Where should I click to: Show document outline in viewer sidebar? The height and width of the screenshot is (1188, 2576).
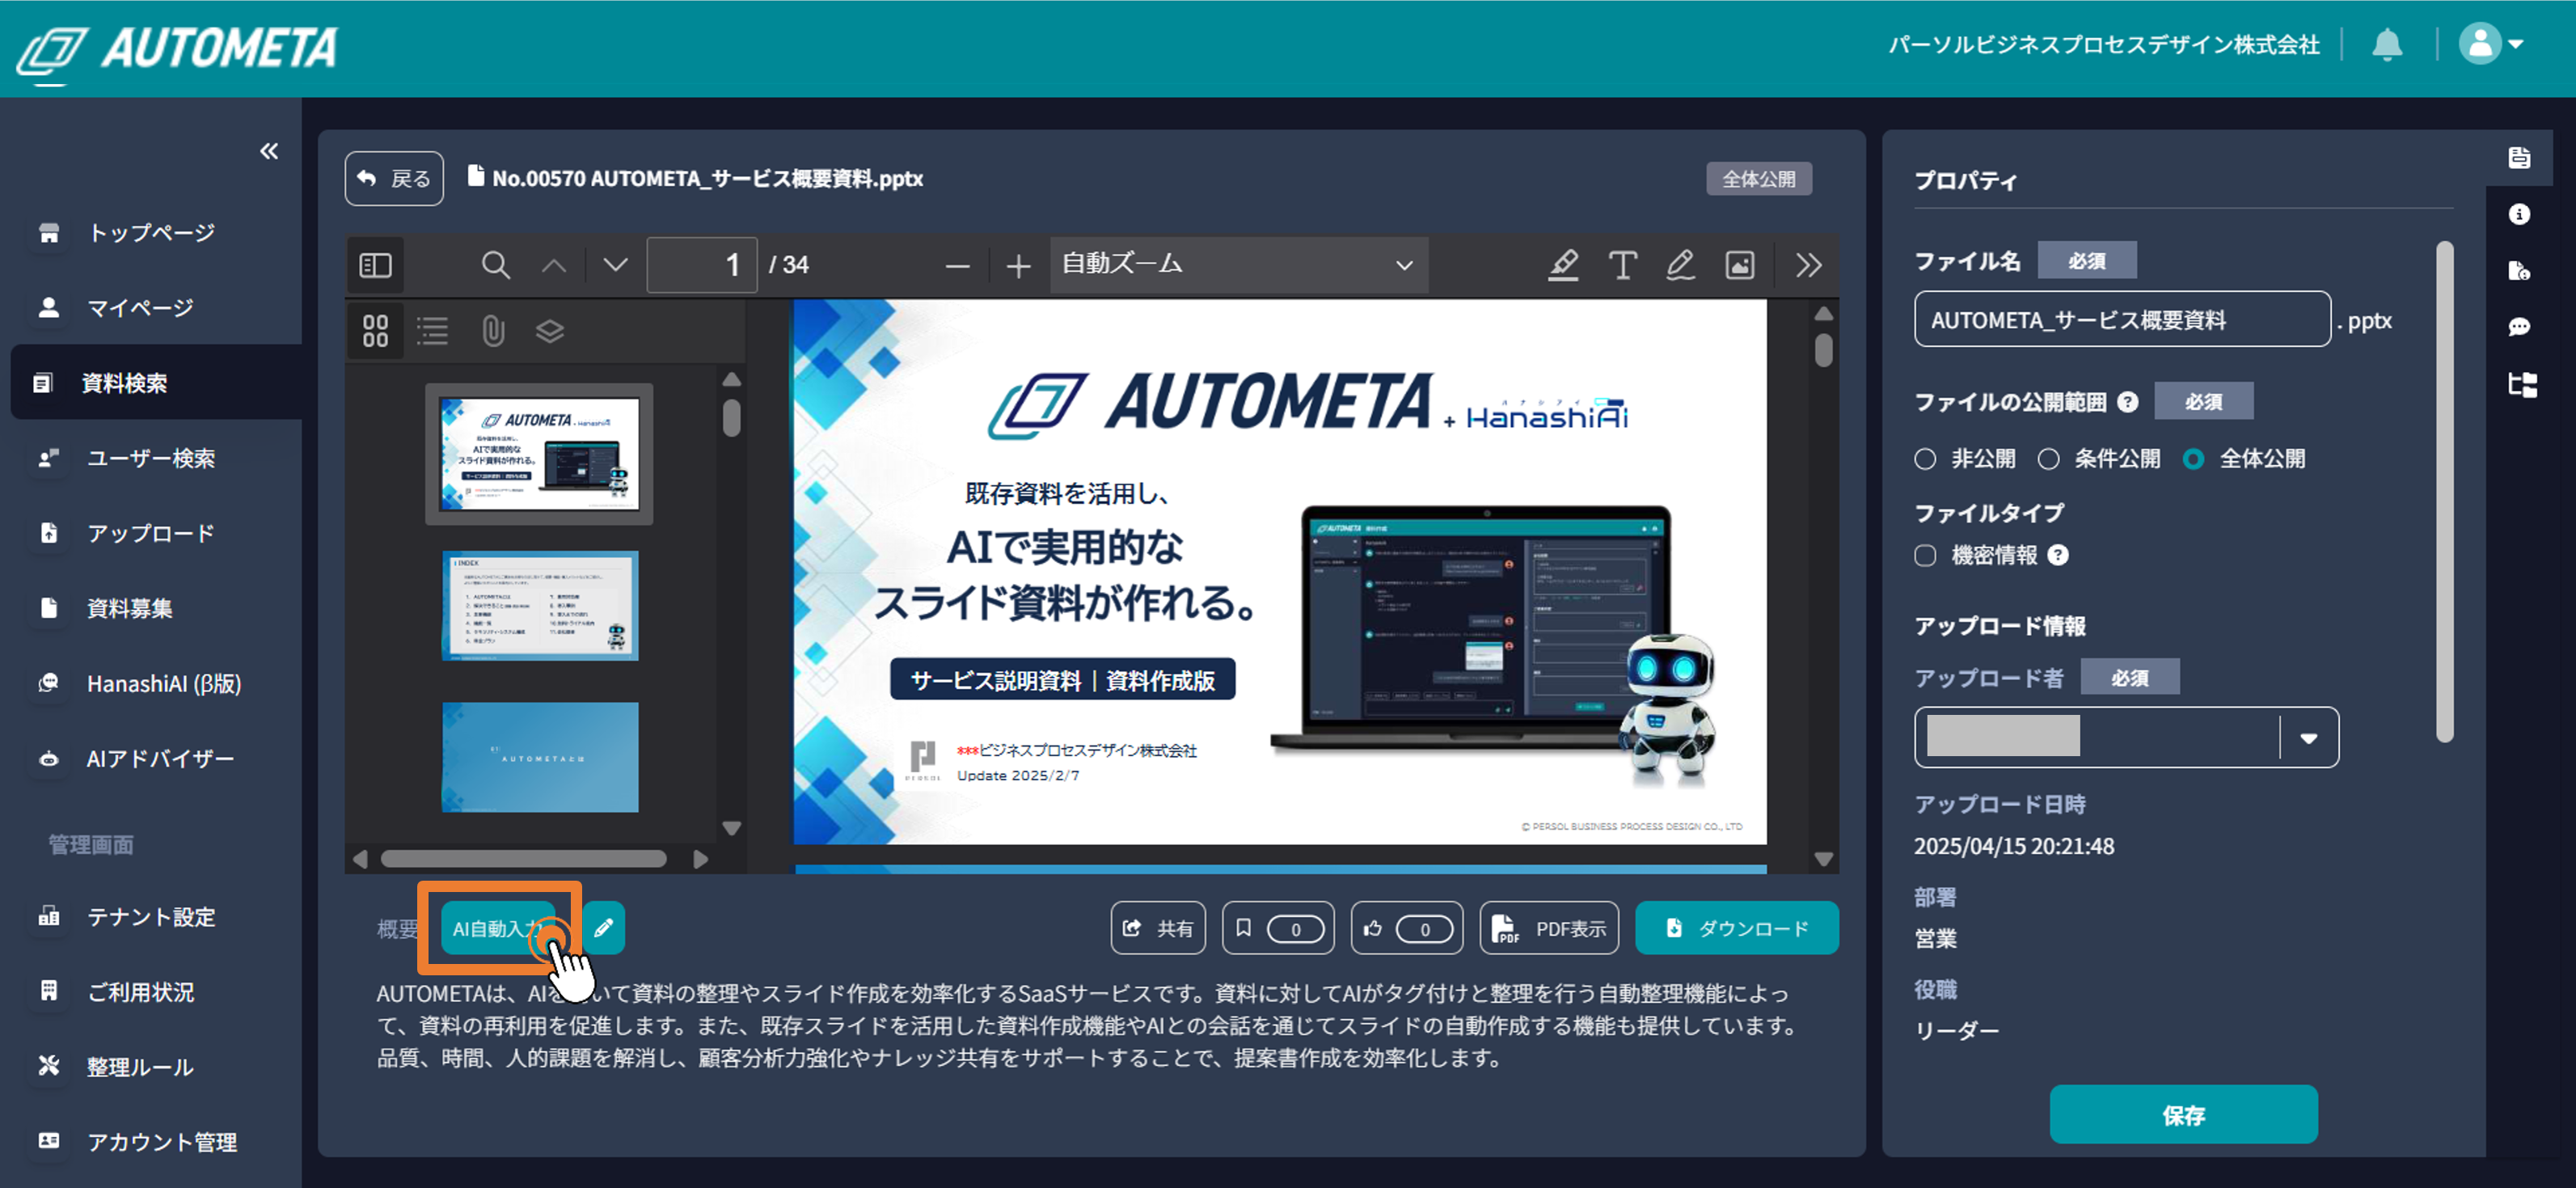[432, 331]
